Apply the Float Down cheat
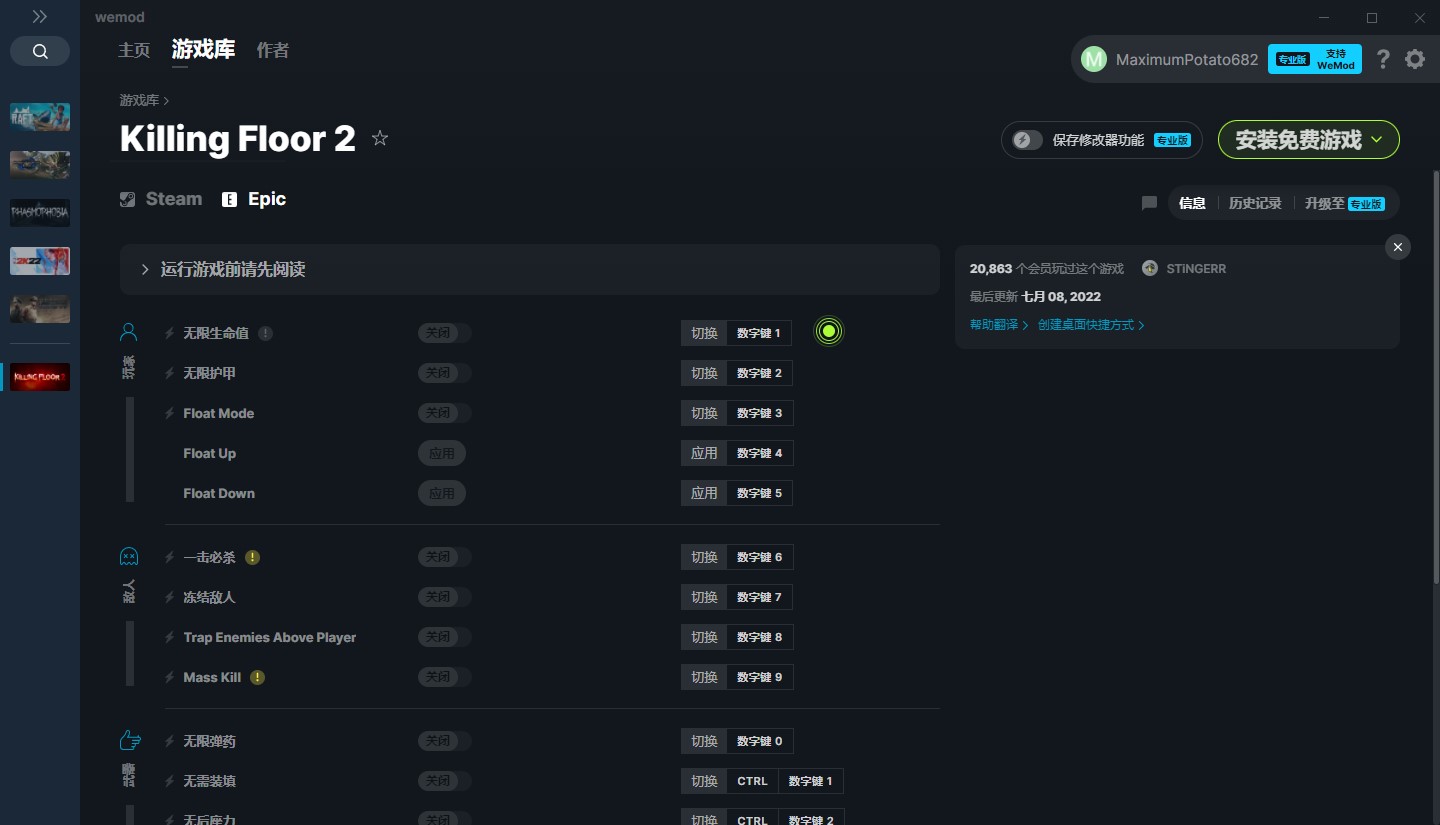Screen dimensions: 1440x825 click(x=442, y=493)
